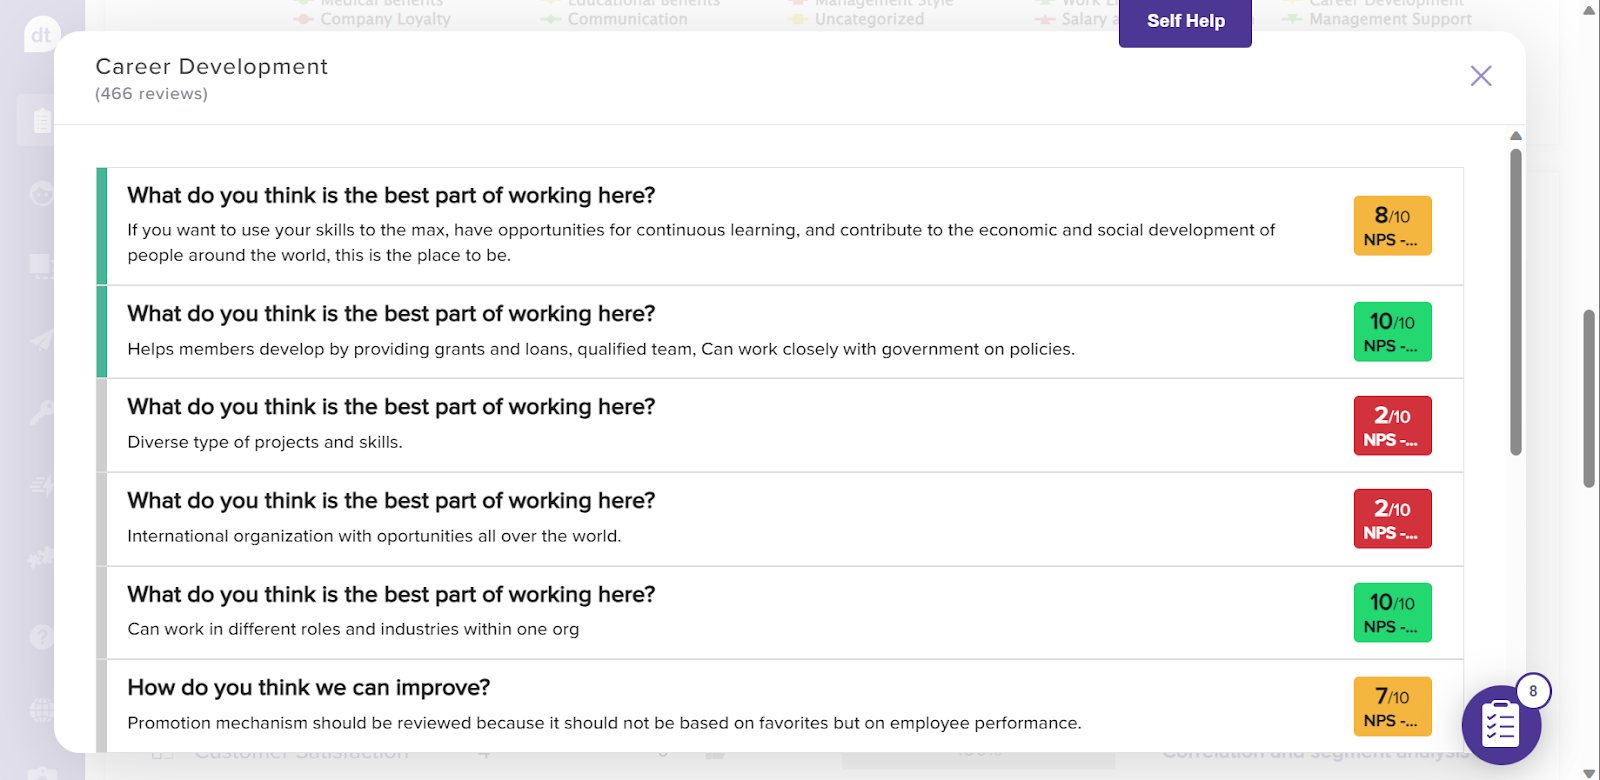Click the modal scrollbar up arrow
Screen dimensions: 1600x780
tap(1516, 136)
